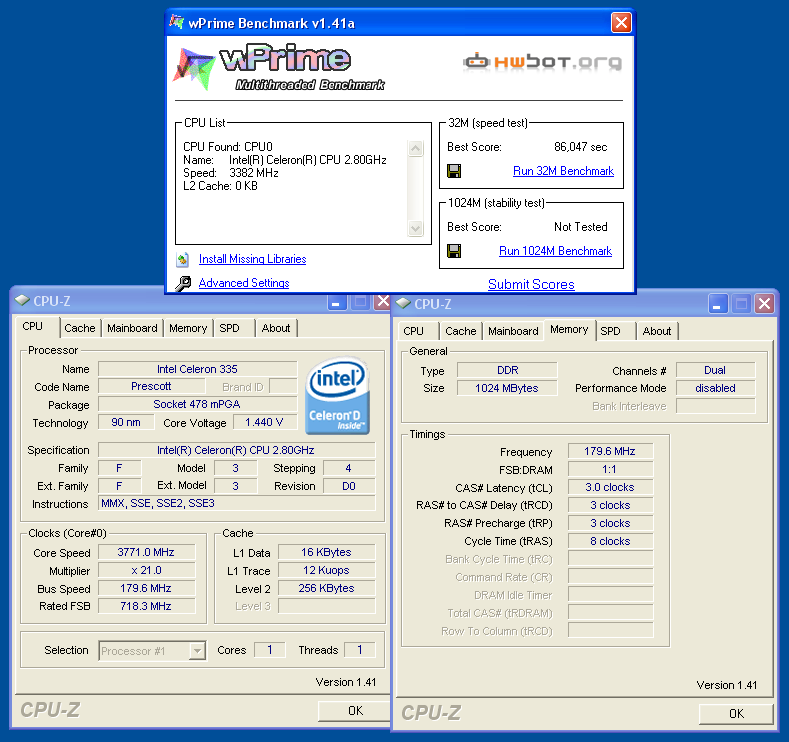The height and width of the screenshot is (742, 789).
Task: Switch to Mainboard tab in left CPU-Z
Action: (132, 328)
